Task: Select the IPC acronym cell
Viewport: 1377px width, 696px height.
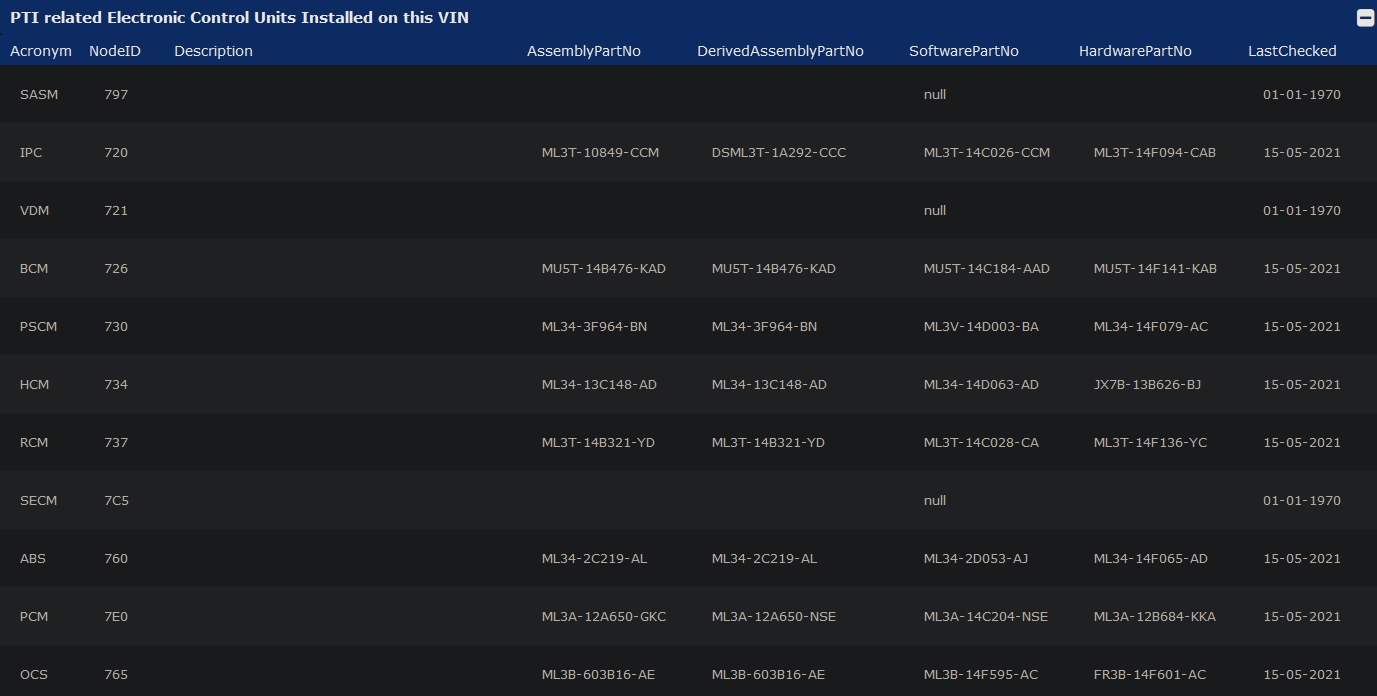Action: pyautogui.click(x=31, y=153)
